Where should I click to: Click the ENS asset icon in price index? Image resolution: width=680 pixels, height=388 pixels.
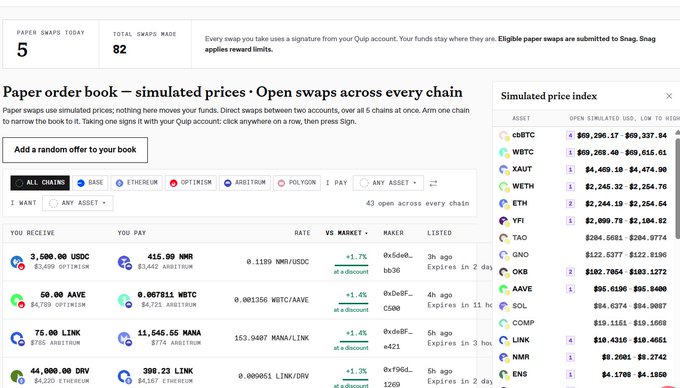(x=504, y=375)
